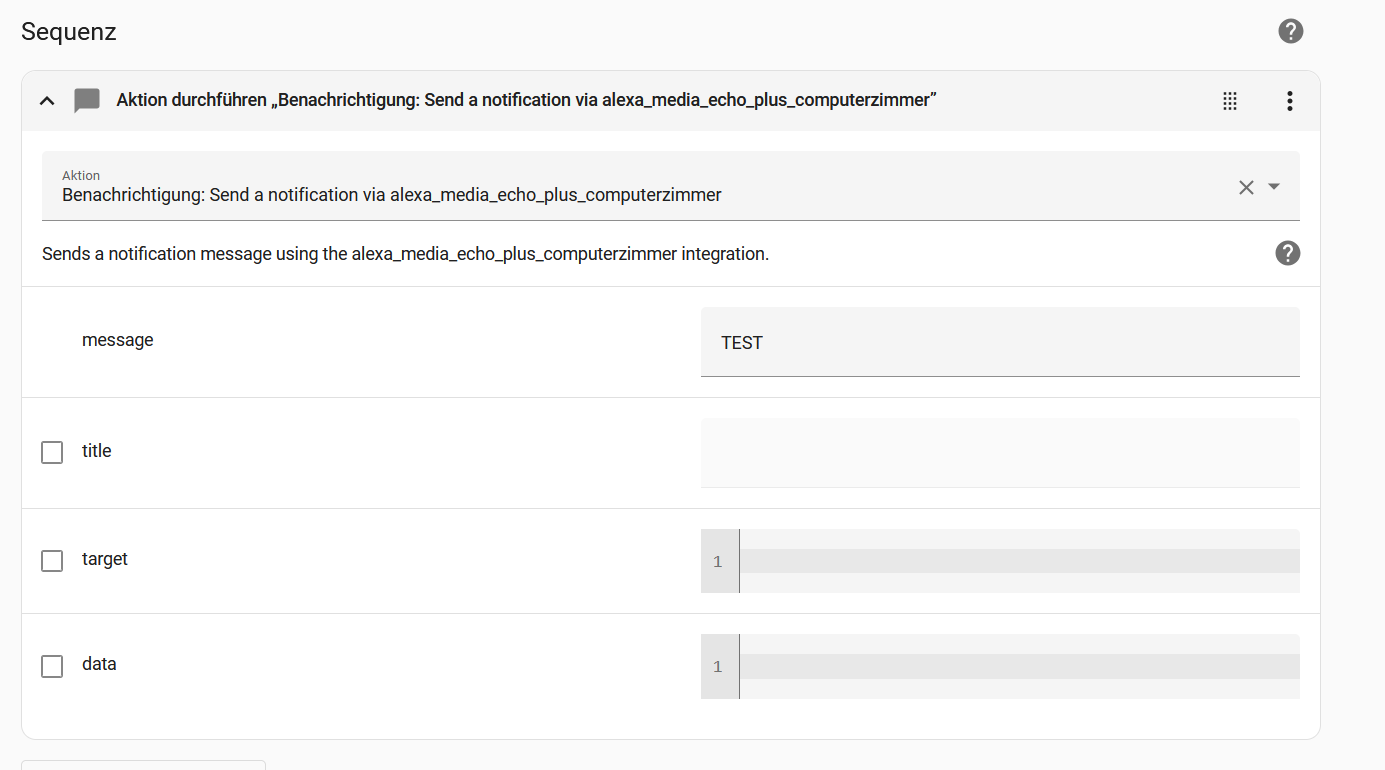Click the empty title input field
This screenshot has height=770, width=1385.
tap(1000, 452)
